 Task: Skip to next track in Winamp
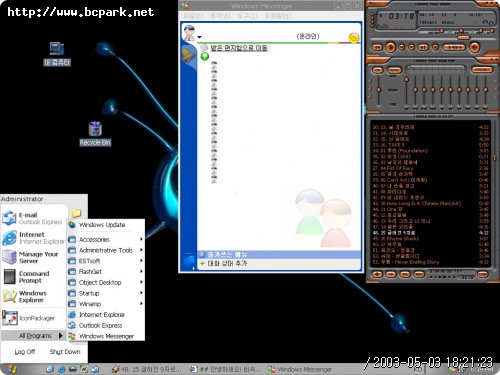pyautogui.click(x=423, y=47)
